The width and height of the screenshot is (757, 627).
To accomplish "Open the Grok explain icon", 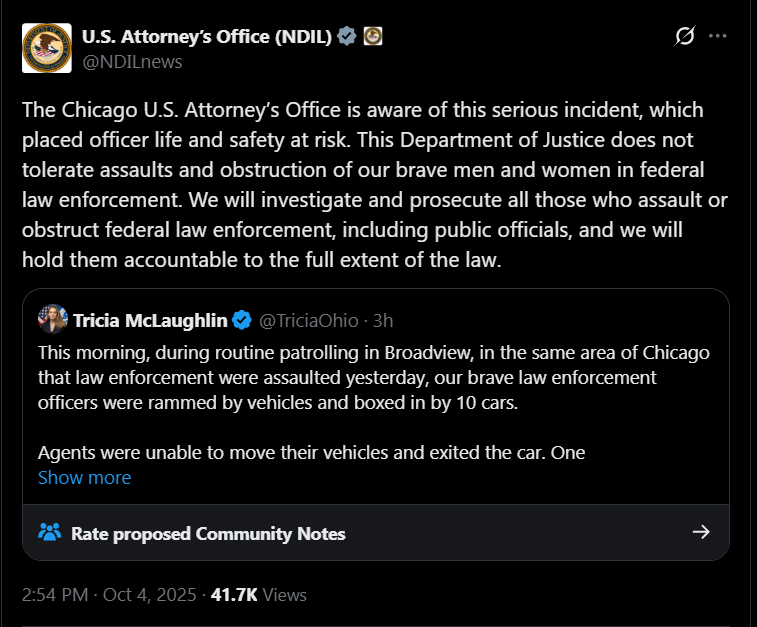I will 685,37.
